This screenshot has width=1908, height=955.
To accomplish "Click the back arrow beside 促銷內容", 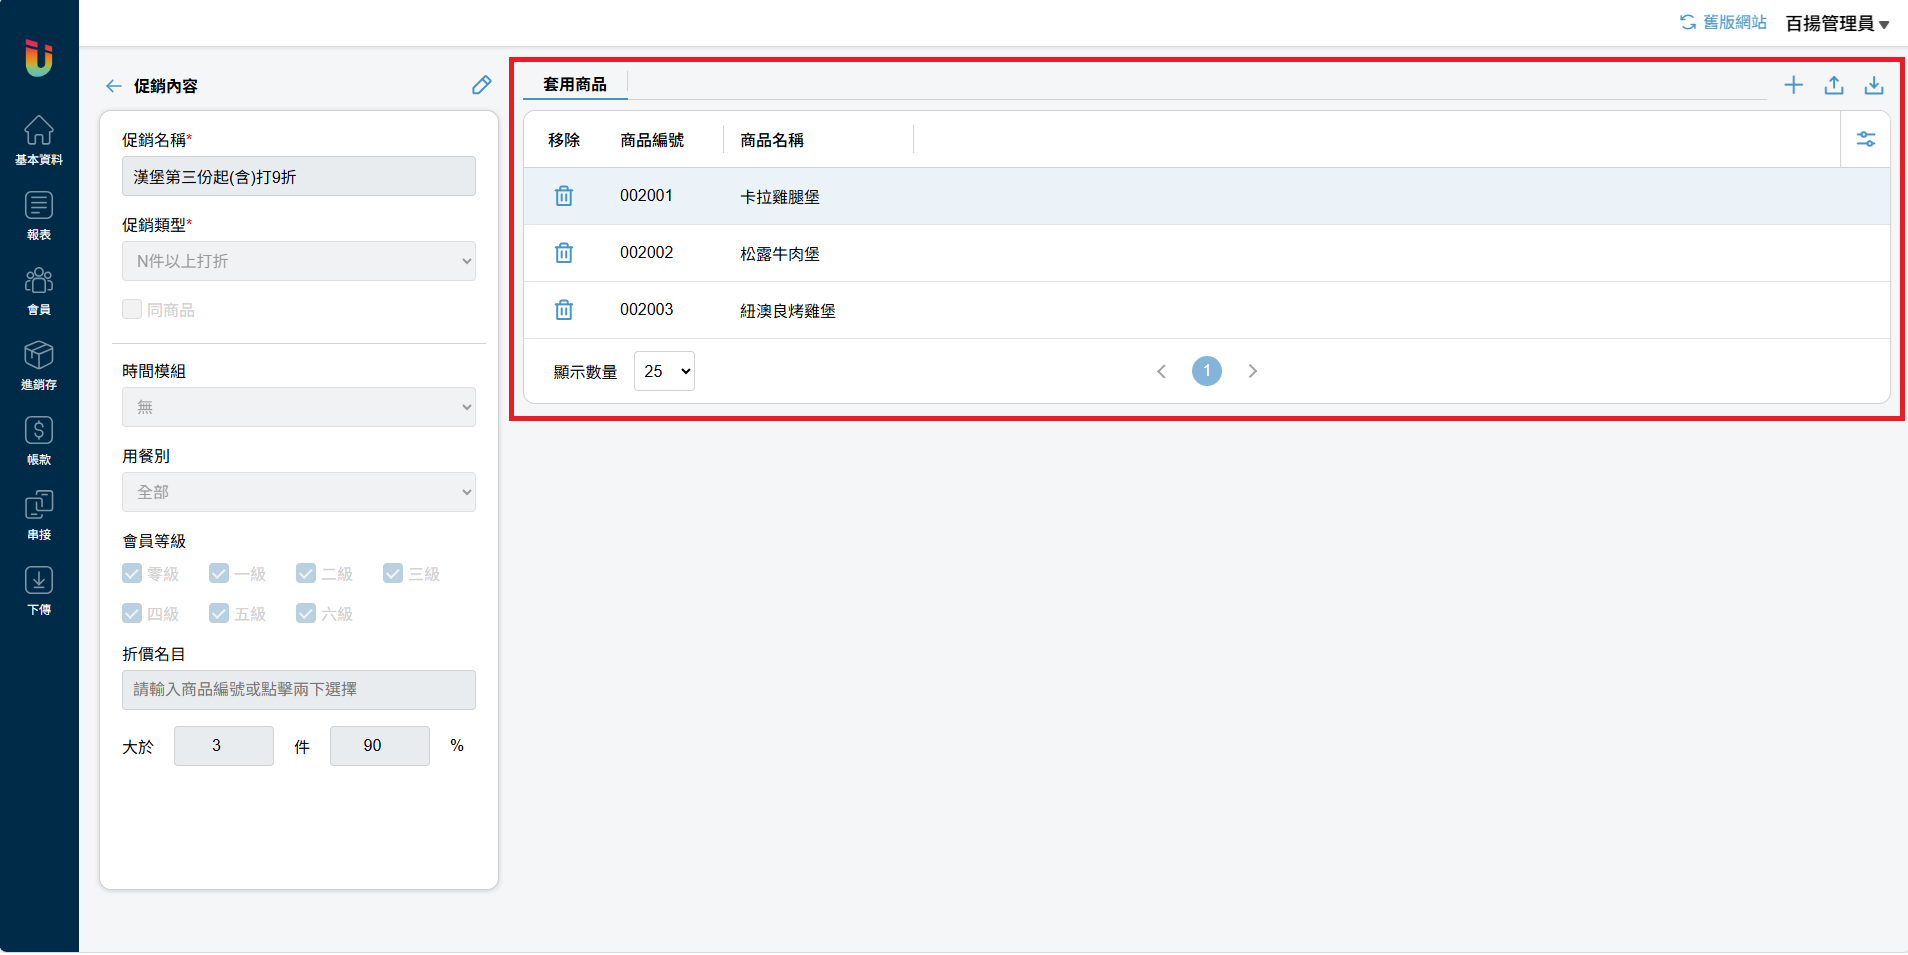I will tap(114, 86).
